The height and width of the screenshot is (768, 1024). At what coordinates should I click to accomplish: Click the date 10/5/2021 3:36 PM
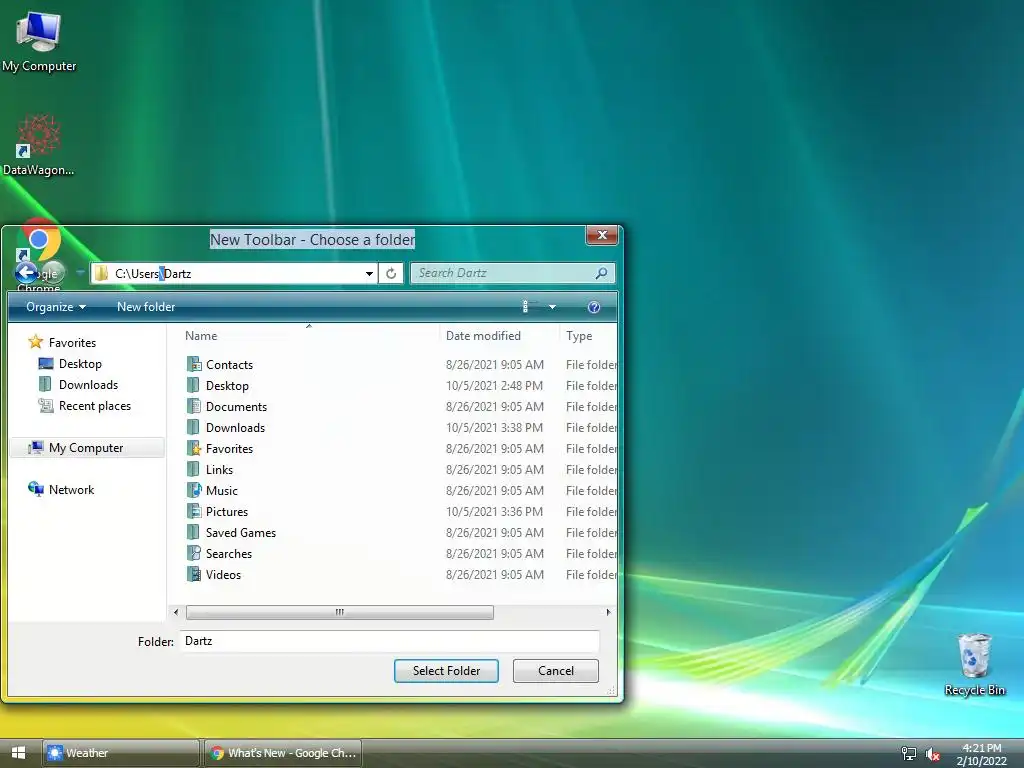[494, 511]
